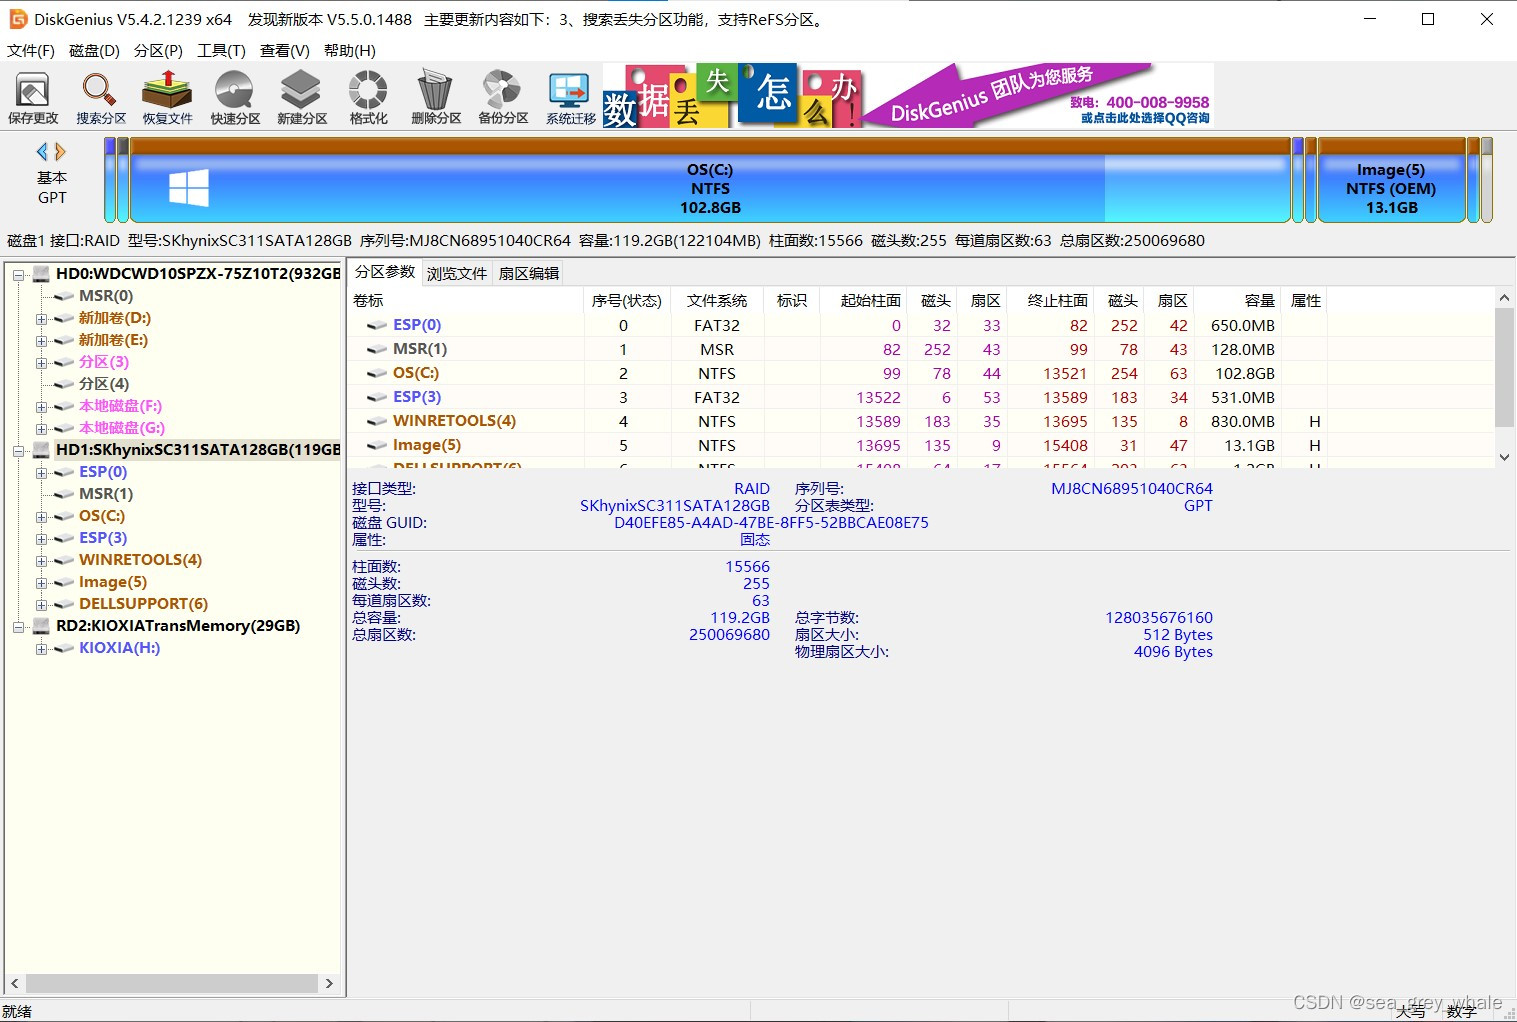Open the 工具(T) menu
The width and height of the screenshot is (1517, 1022).
click(x=221, y=51)
